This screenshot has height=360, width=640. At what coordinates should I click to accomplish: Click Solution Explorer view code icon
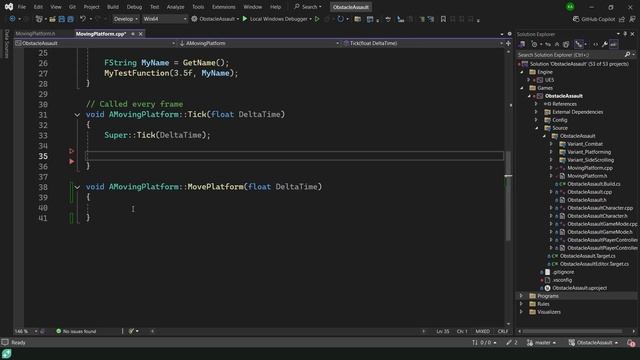click(596, 44)
